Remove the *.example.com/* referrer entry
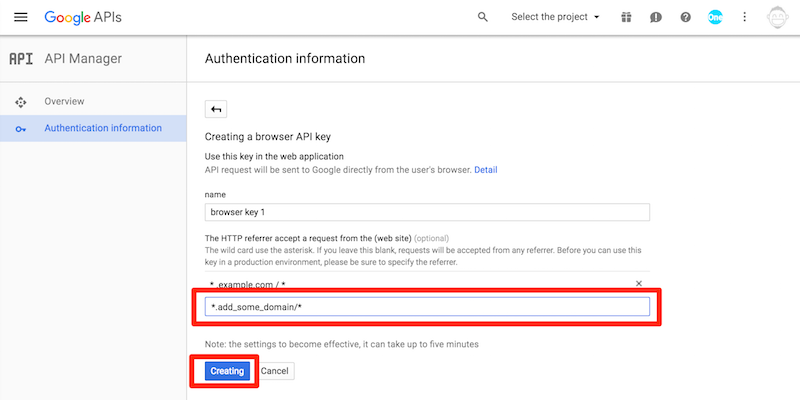800x400 pixels. [639, 283]
